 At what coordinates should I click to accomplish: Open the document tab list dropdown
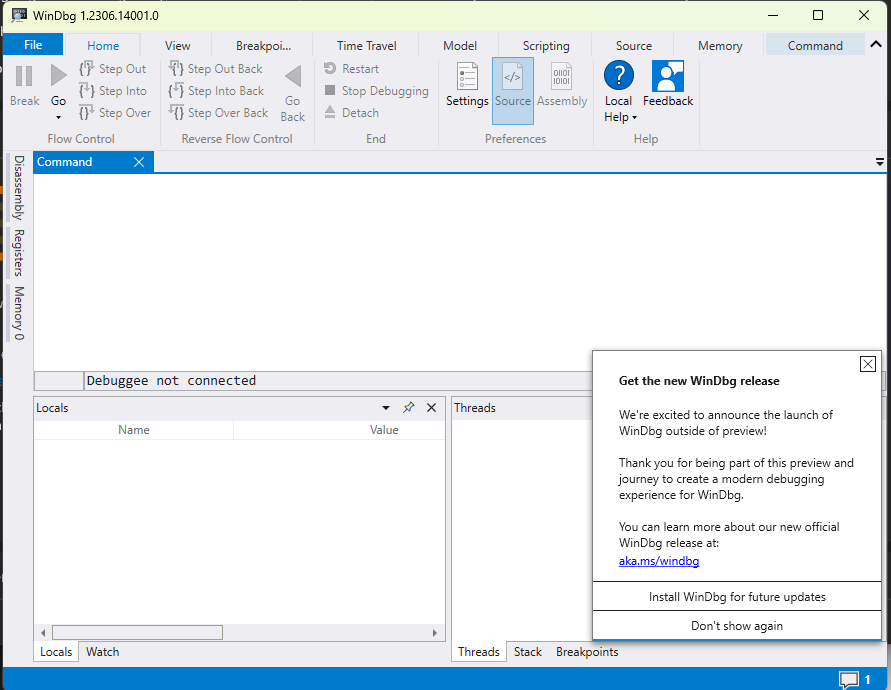pos(880,163)
